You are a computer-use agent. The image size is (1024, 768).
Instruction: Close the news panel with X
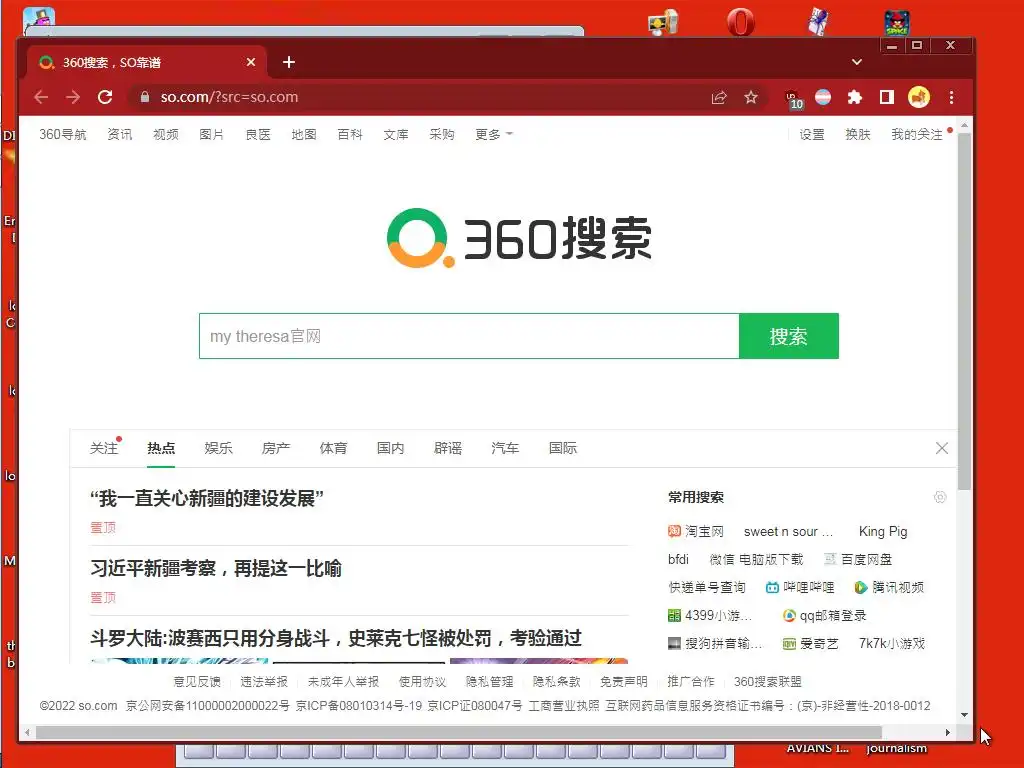coord(942,448)
